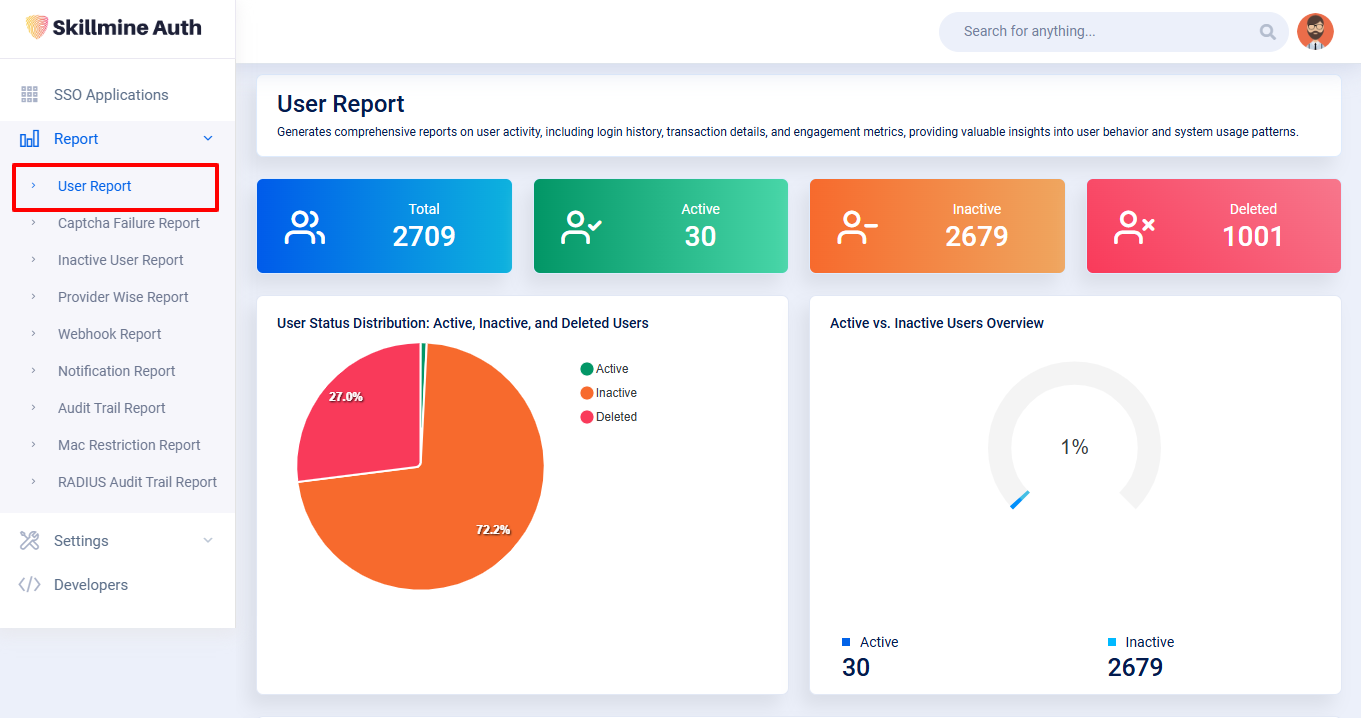The height and width of the screenshot is (718, 1361).
Task: Open the Captcha Failure Report
Action: point(129,223)
